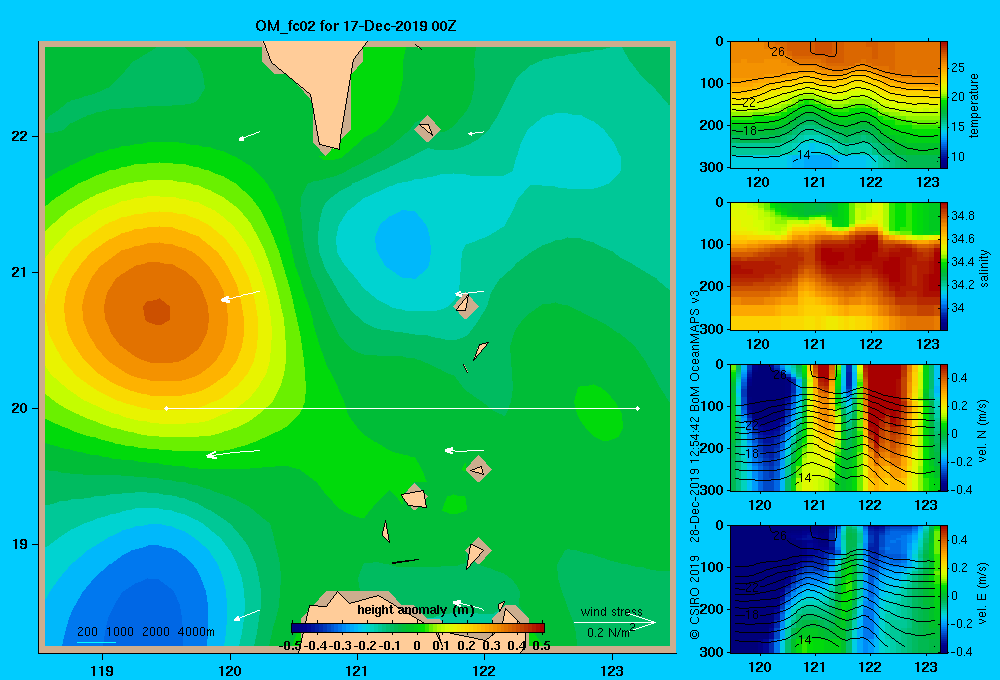Screen dimensions: 1000x680
Task: Click the title 'OM_fc02 for 17-Dec-2019 00Z'
Action: pyautogui.click(x=355, y=26)
